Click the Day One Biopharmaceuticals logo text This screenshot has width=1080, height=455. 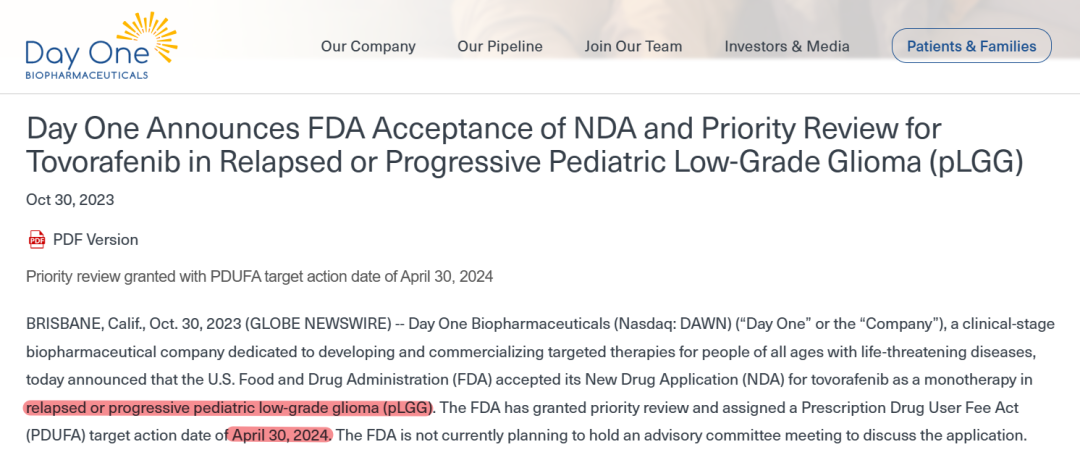coord(88,58)
